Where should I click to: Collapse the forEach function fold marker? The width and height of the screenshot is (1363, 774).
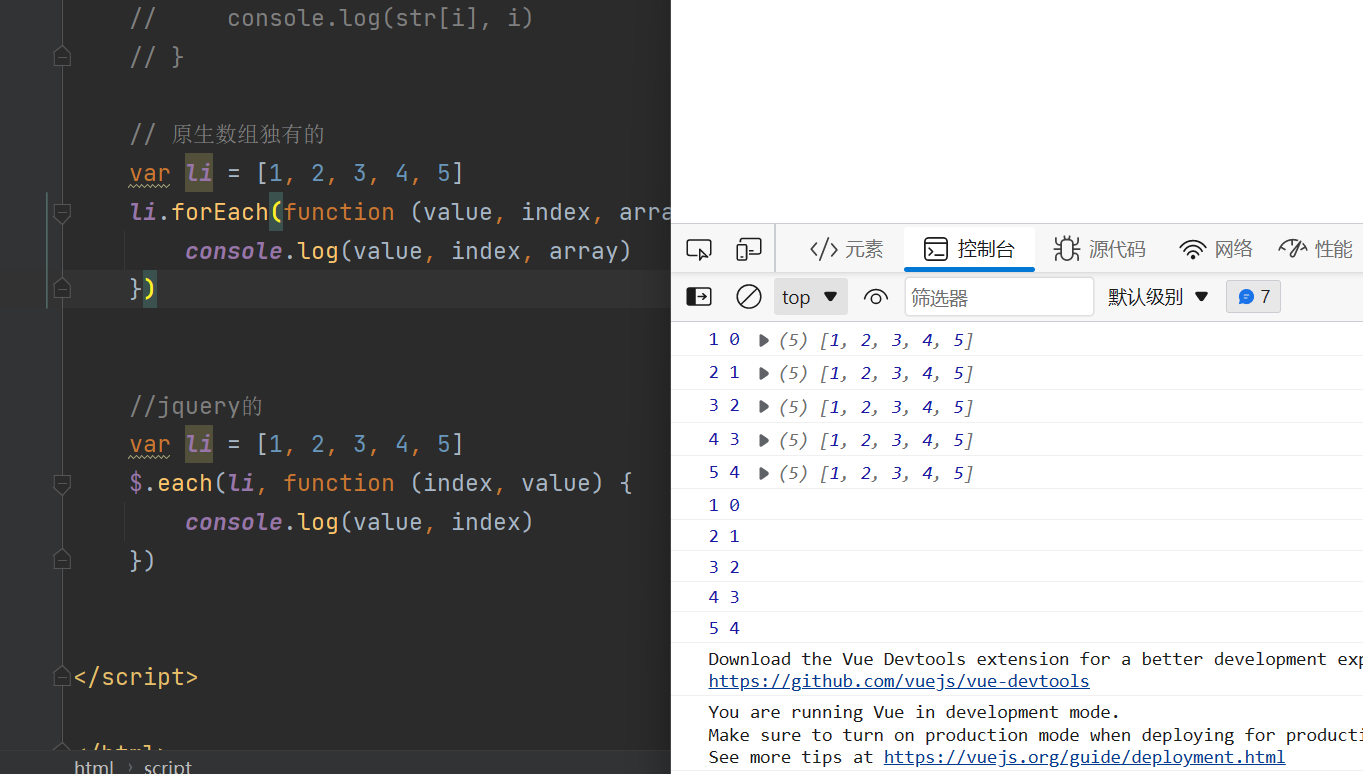(62, 212)
